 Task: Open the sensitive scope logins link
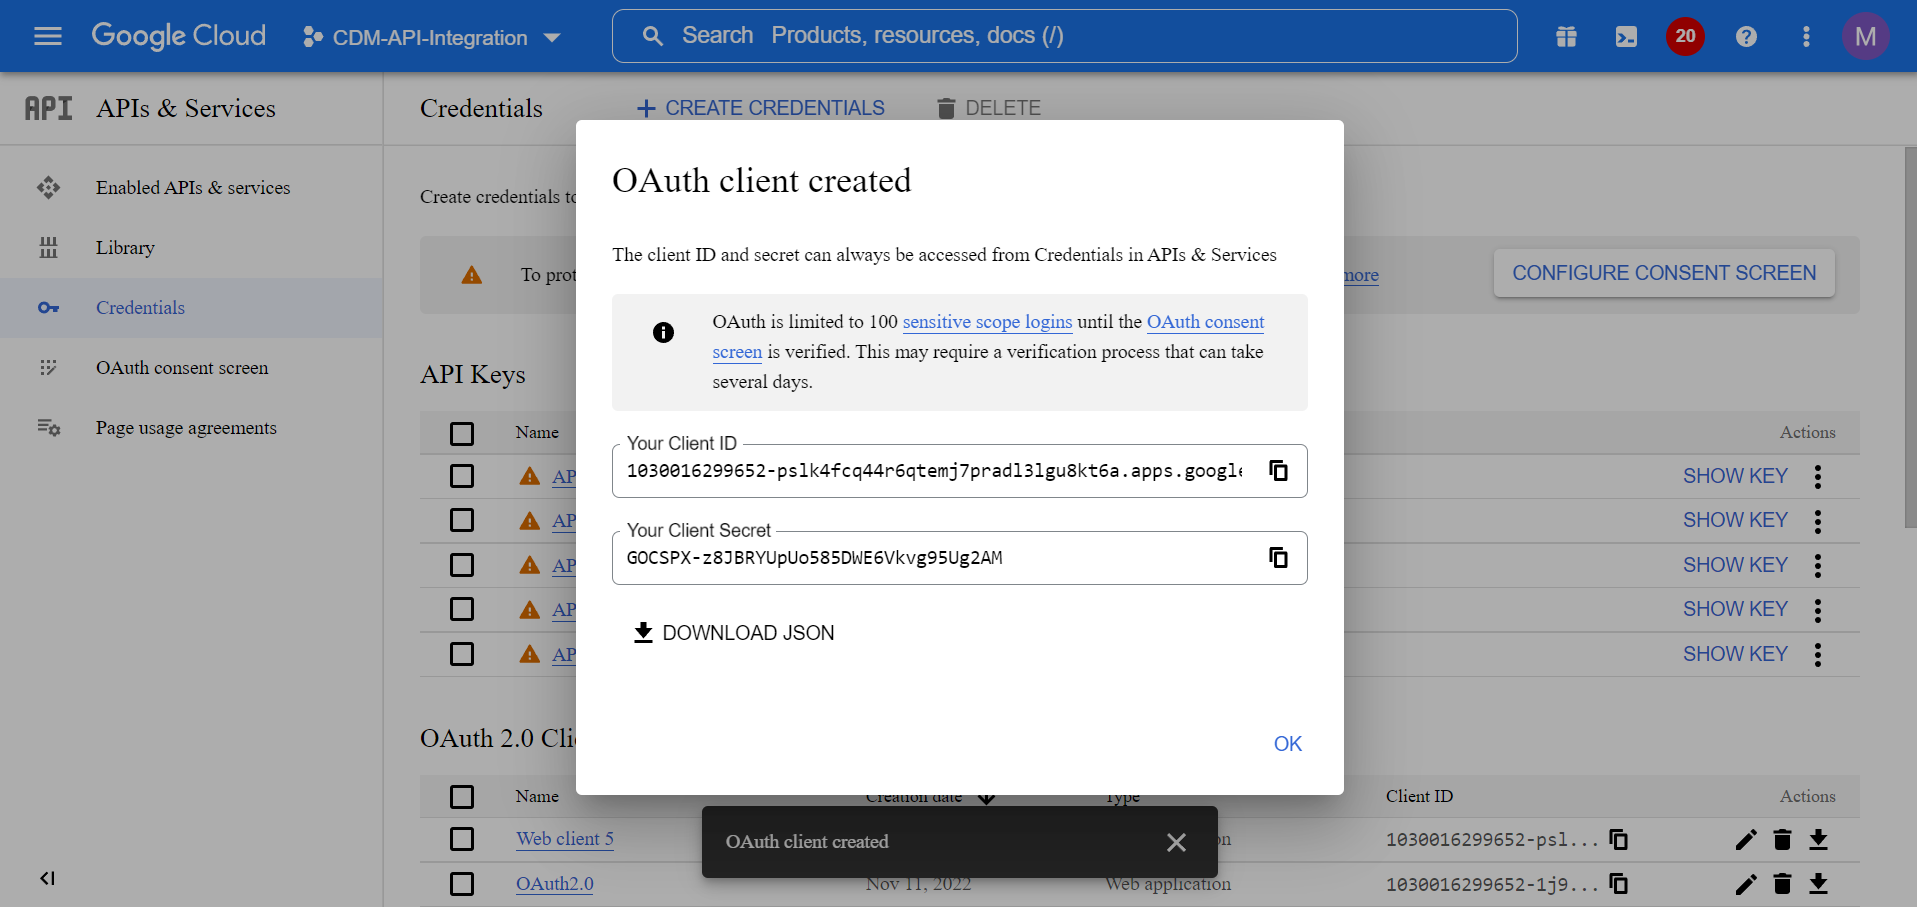(x=987, y=322)
